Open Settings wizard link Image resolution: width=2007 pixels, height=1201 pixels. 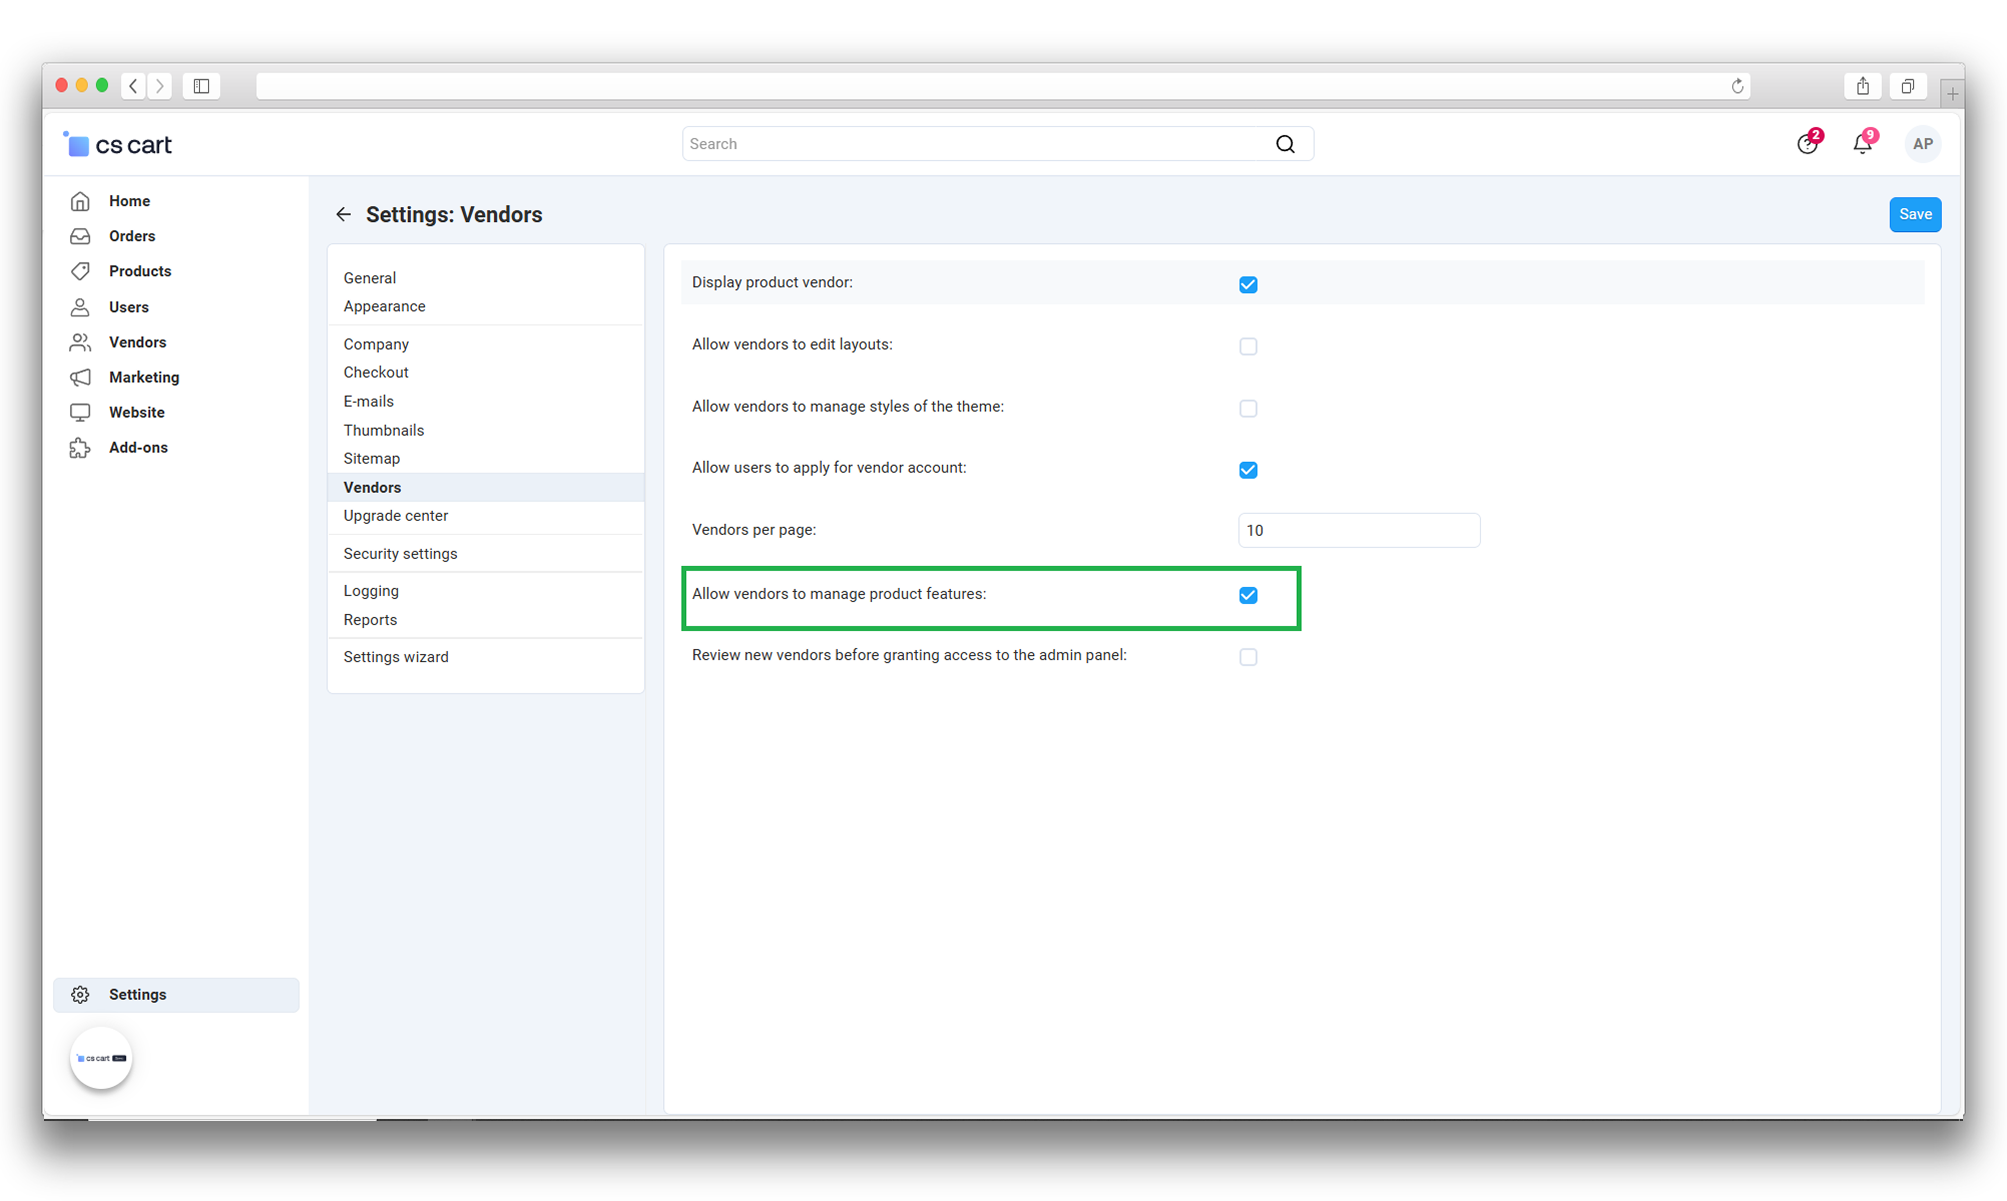pyautogui.click(x=396, y=657)
